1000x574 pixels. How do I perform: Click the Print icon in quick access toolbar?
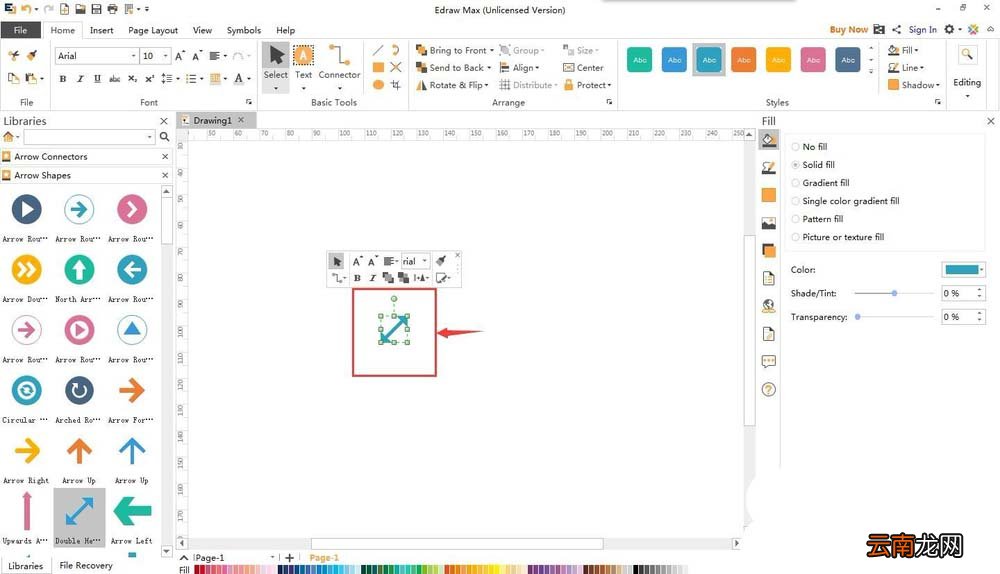(x=112, y=9)
